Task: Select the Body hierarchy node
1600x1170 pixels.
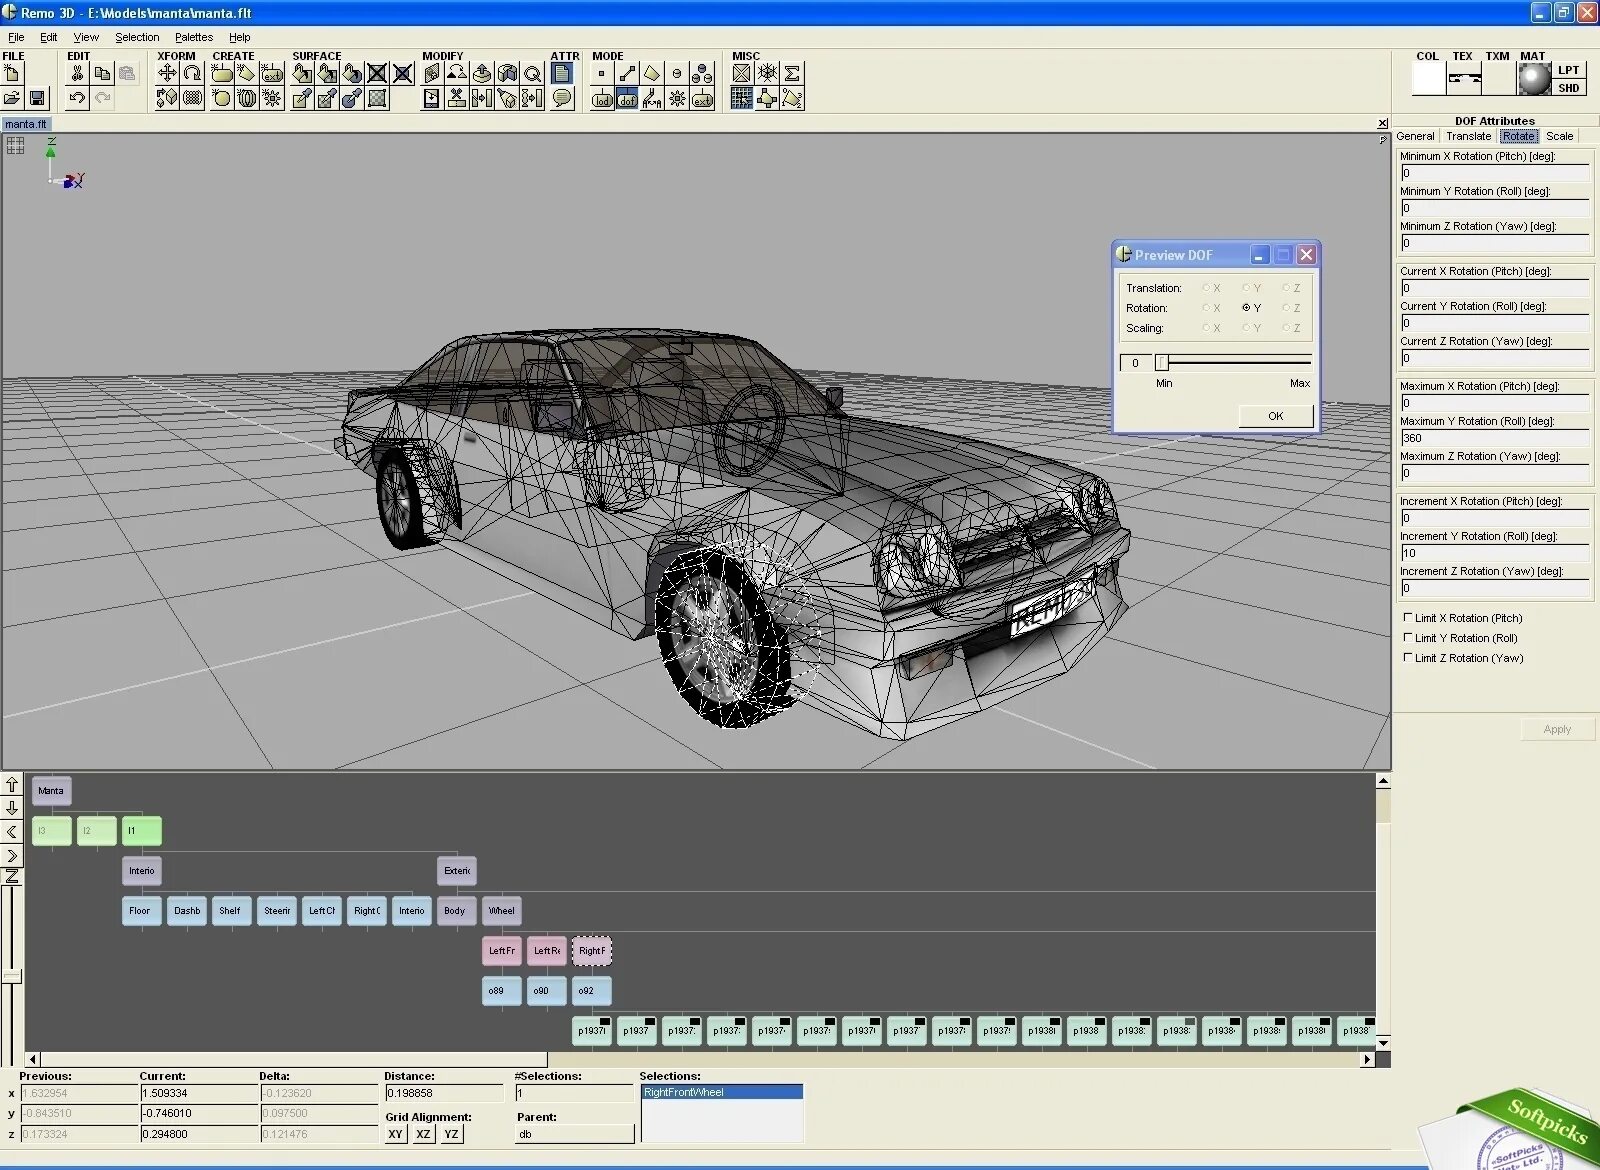Action: coord(456,911)
